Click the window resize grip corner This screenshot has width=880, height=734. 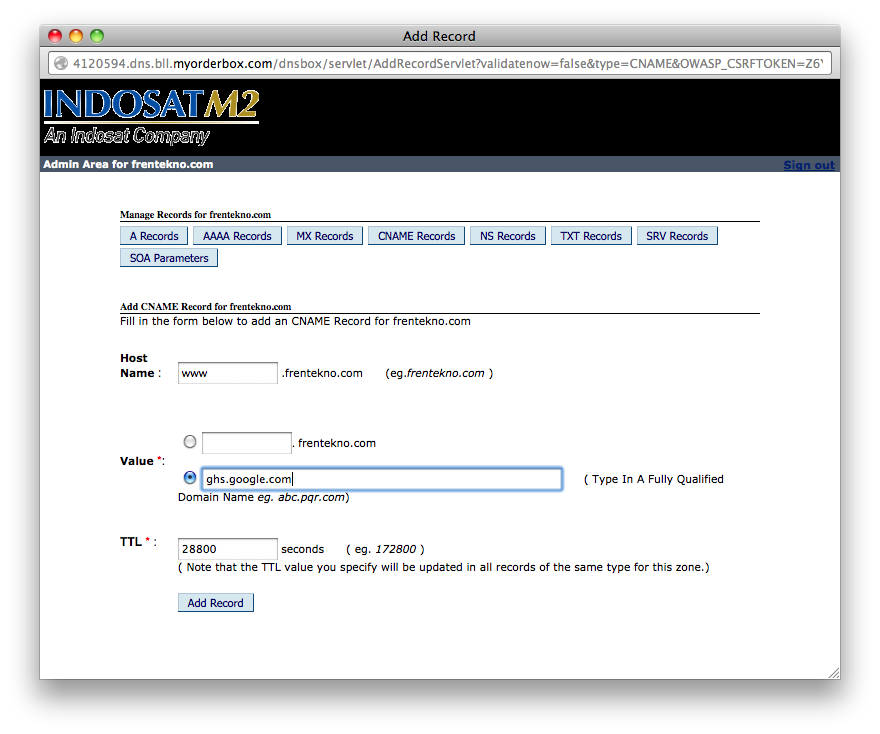click(x=834, y=673)
